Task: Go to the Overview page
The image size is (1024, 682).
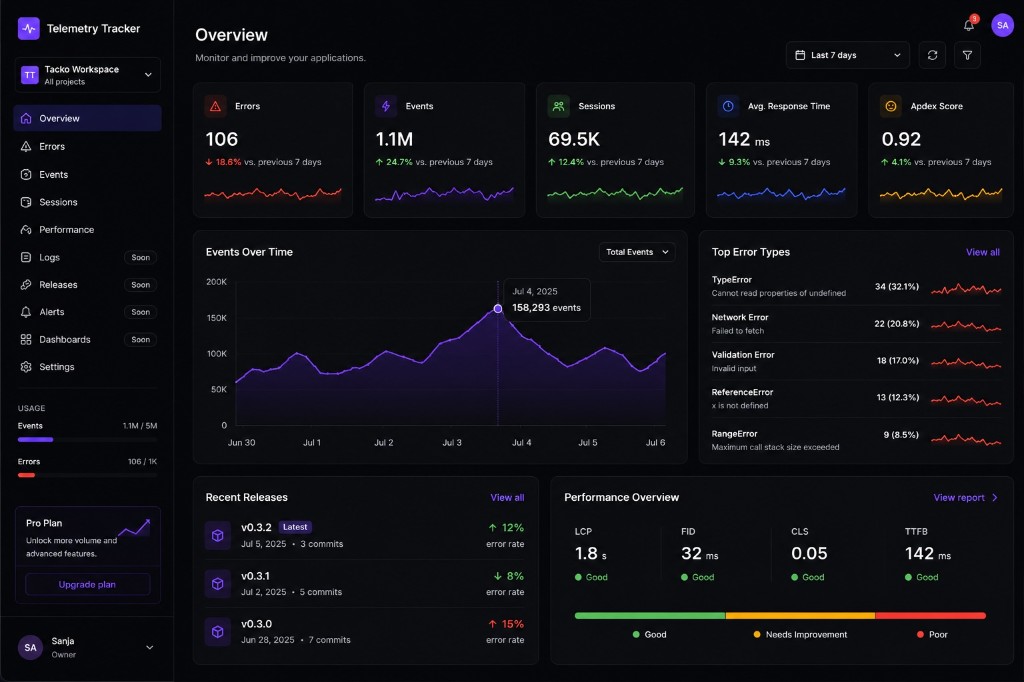Action: click(x=88, y=118)
